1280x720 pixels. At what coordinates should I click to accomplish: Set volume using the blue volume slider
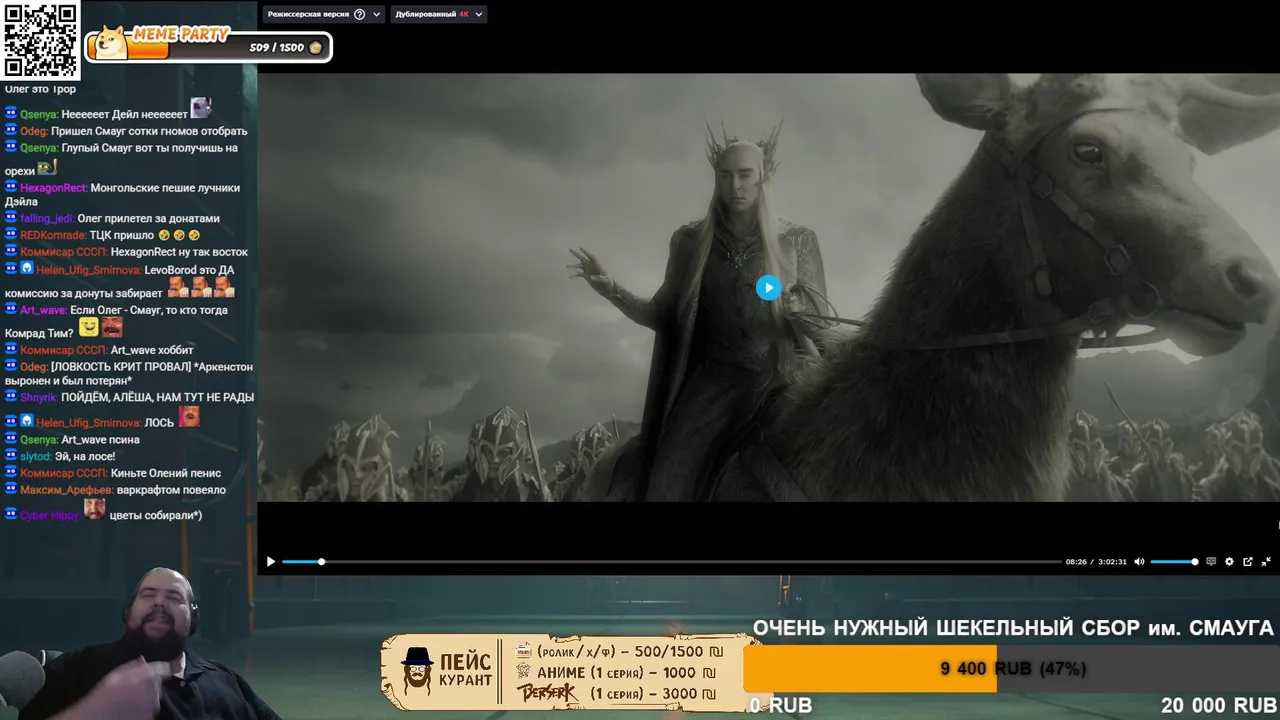coord(1174,562)
